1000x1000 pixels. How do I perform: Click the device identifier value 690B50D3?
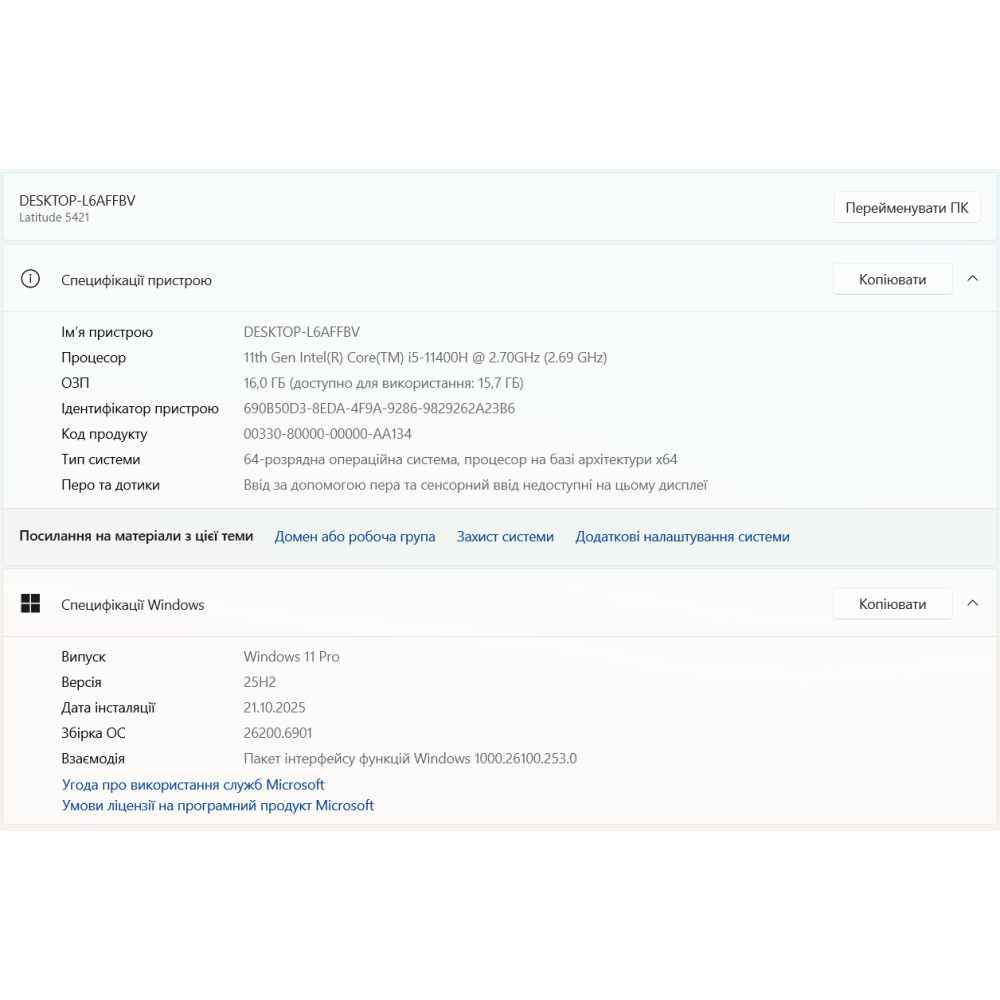[379, 409]
